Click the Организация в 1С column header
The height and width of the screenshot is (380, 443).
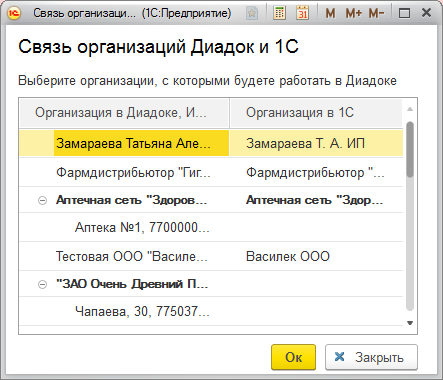pos(316,113)
